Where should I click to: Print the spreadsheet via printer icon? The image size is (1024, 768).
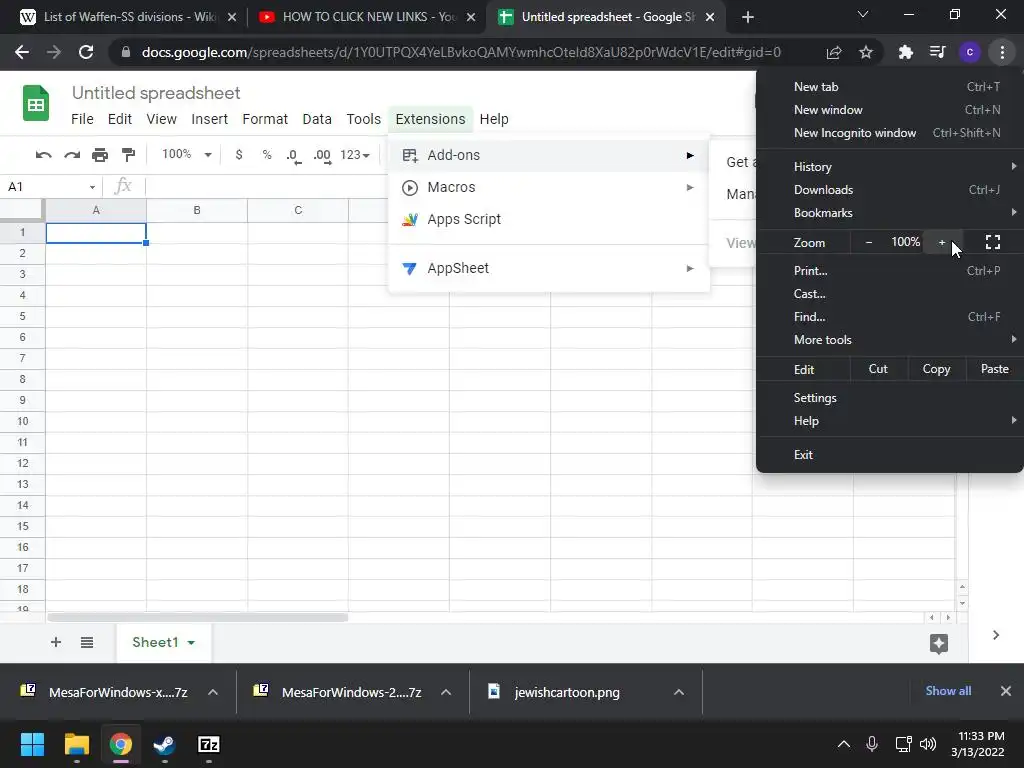(100, 155)
